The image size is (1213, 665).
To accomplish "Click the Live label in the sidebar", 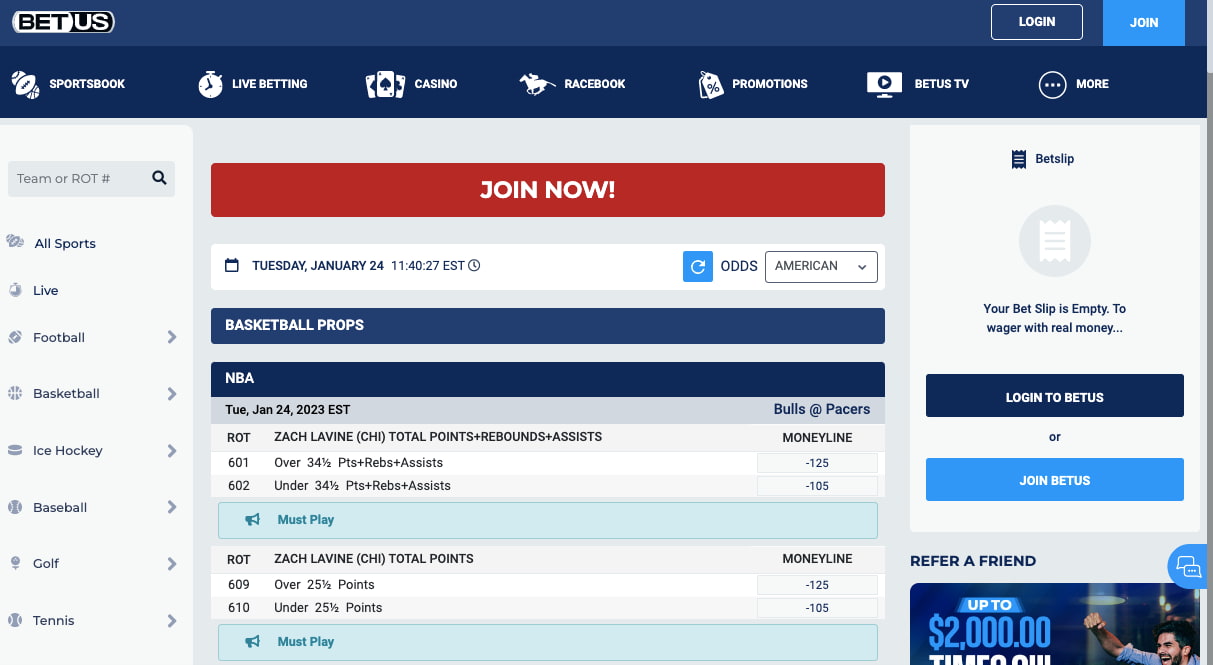I will (x=46, y=290).
